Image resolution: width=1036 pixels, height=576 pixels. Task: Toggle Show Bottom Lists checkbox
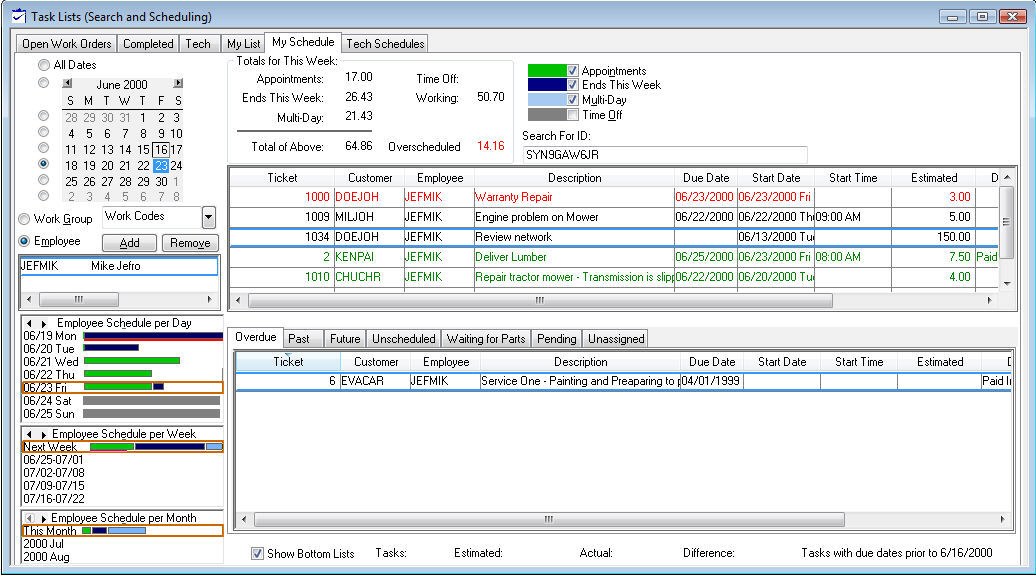point(257,553)
